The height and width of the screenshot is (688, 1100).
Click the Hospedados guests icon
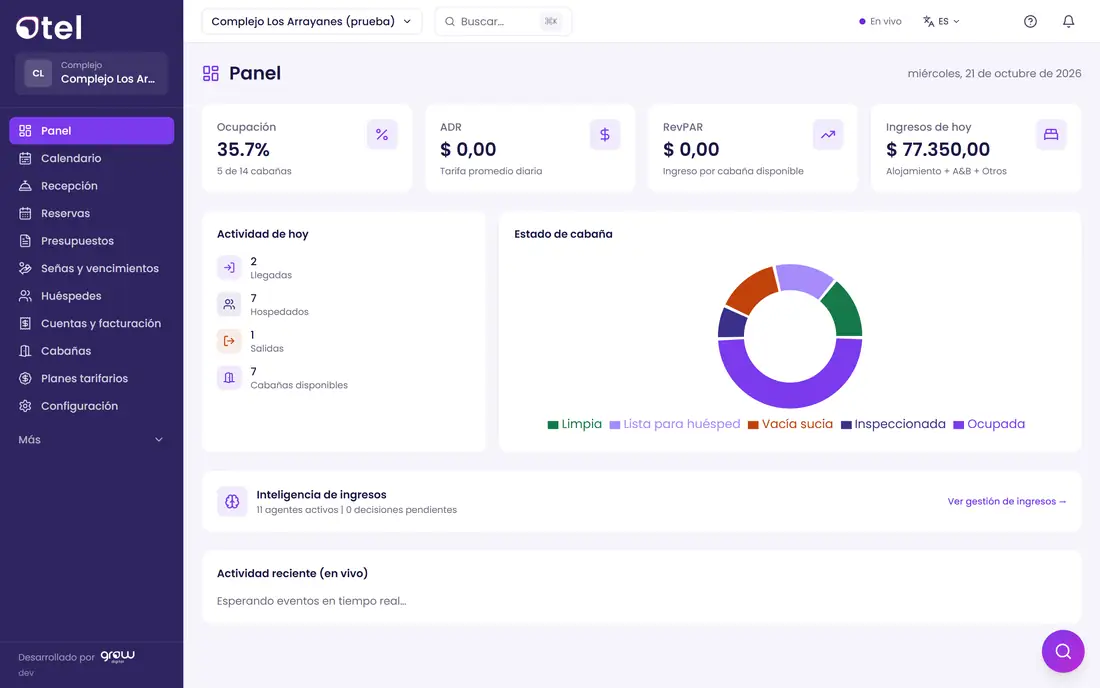[229, 304]
